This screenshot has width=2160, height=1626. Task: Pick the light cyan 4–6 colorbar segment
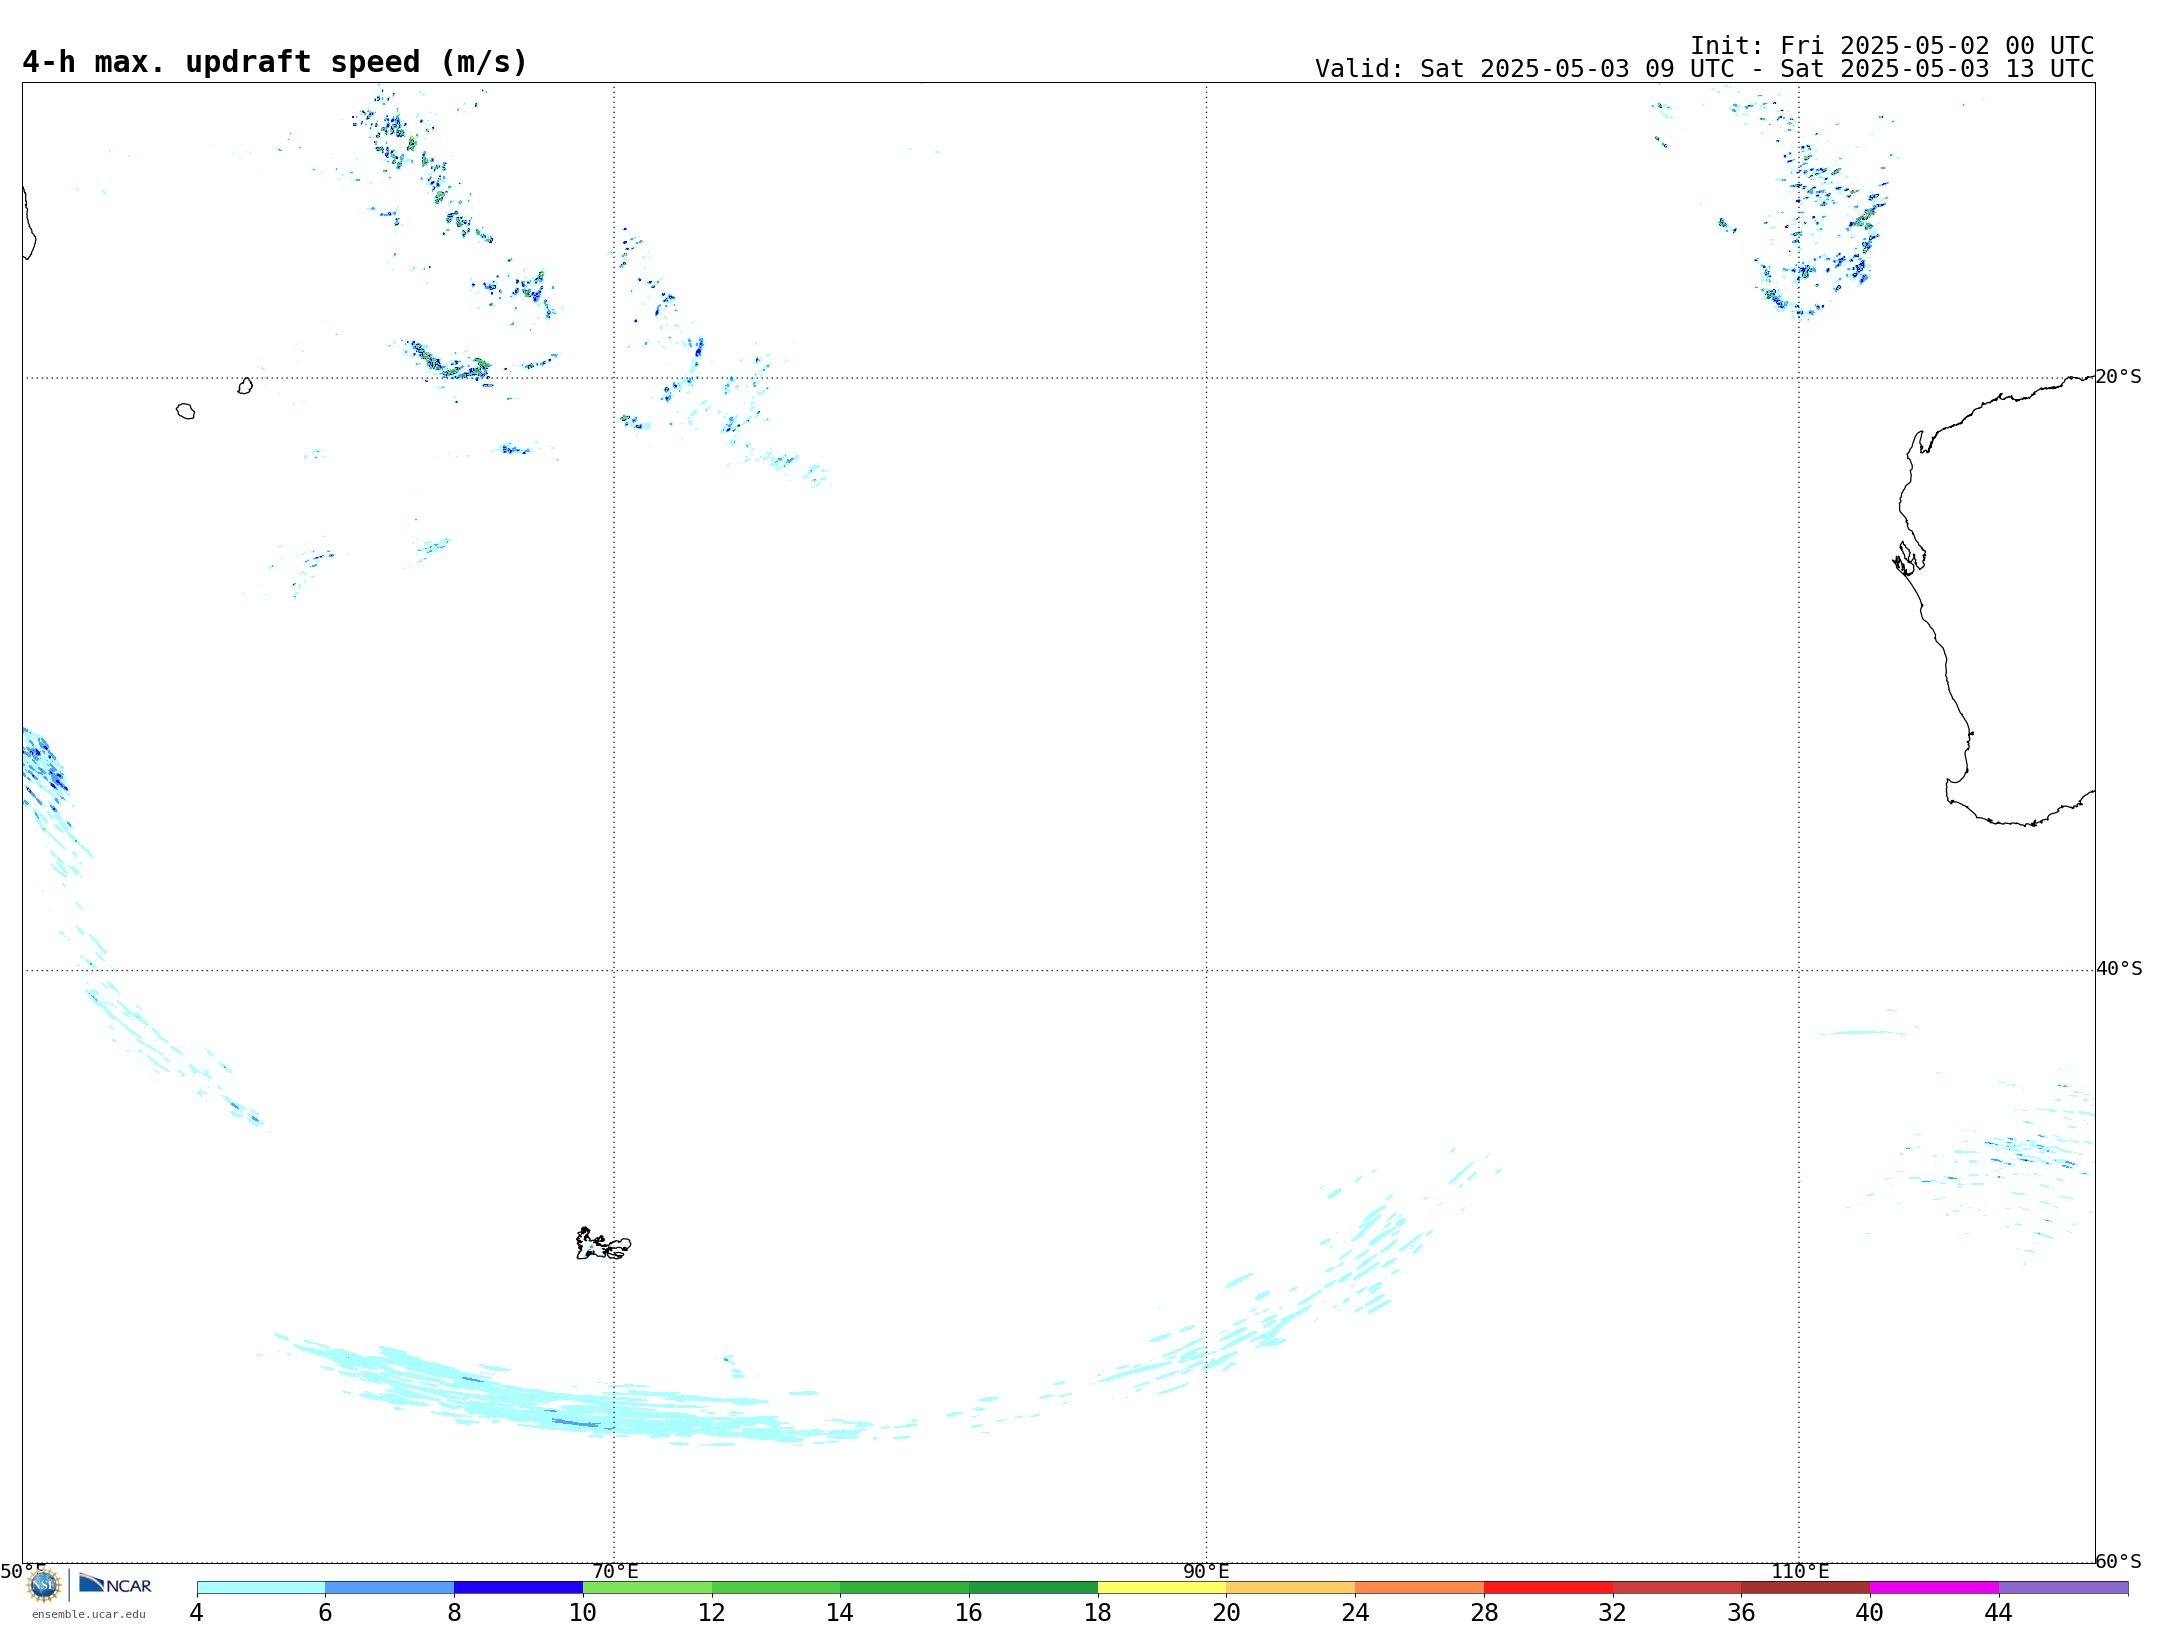click(x=261, y=1587)
